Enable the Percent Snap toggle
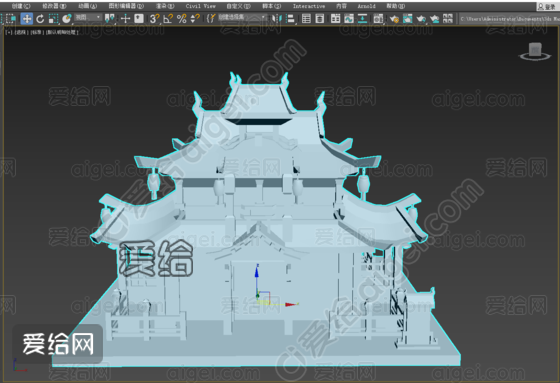The width and height of the screenshot is (560, 383). 181,19
